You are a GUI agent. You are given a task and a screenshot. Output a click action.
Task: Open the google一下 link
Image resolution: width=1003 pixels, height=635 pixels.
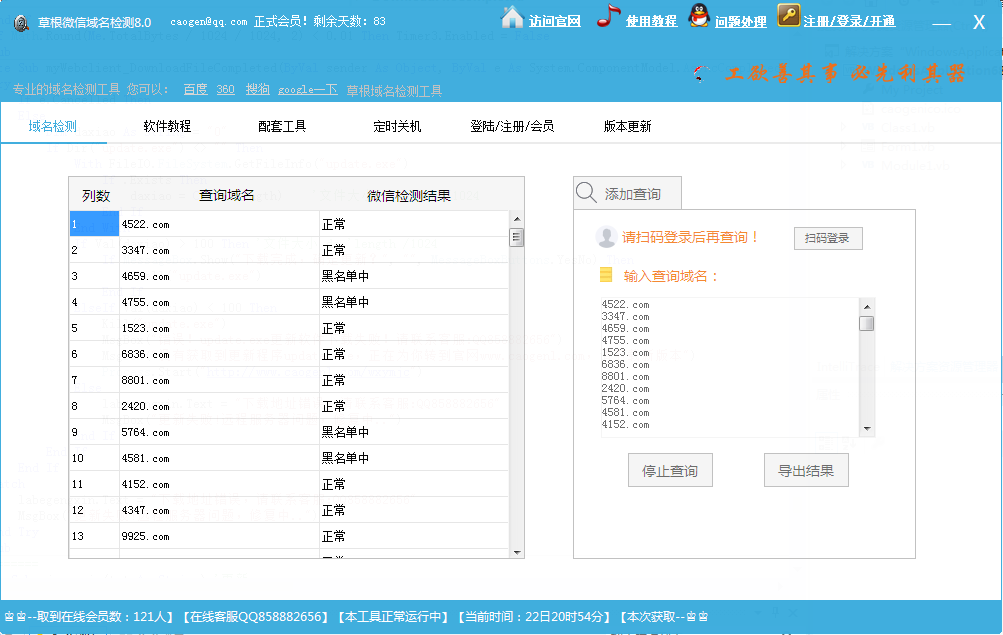point(307,90)
